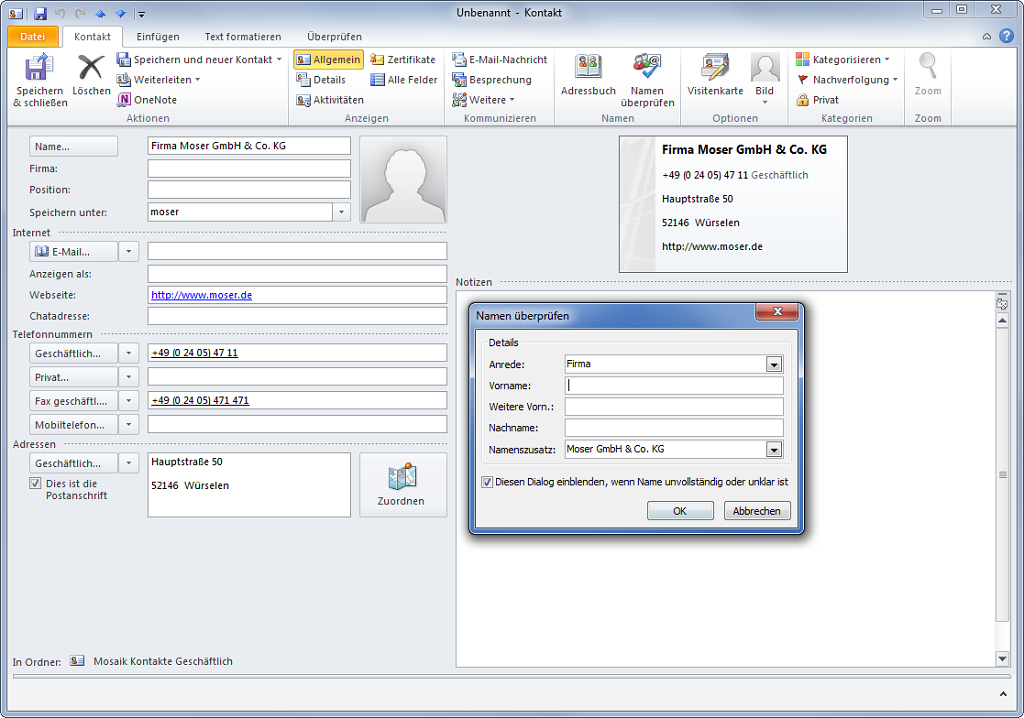The height and width of the screenshot is (718, 1024).
Task: Expand the 'Speichern unter' dropdown
Action: click(342, 212)
